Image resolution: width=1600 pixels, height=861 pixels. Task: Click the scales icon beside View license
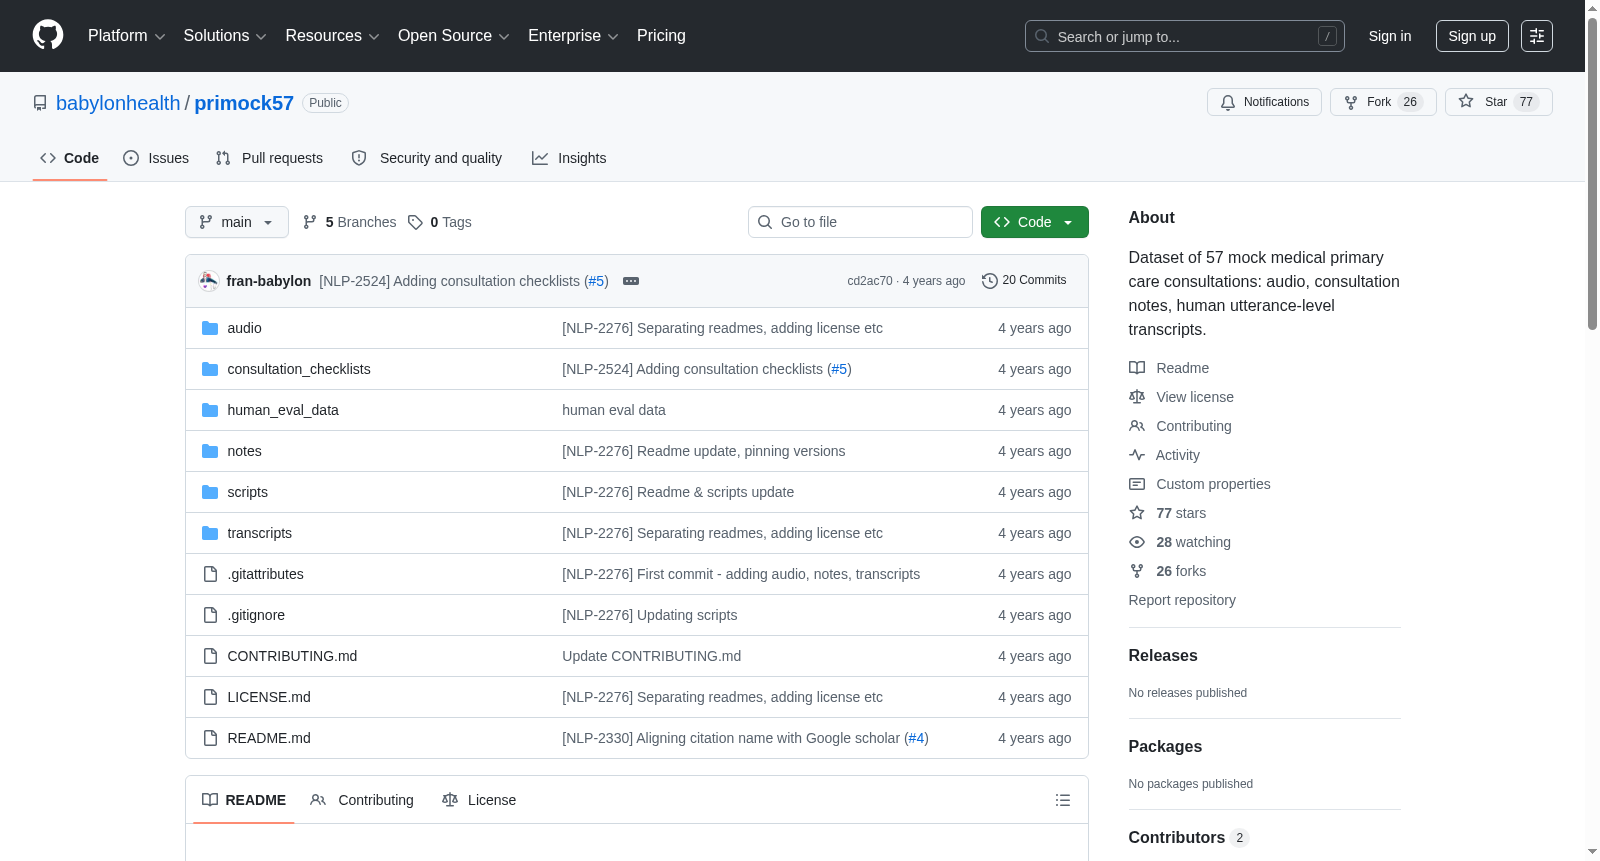pos(1137,397)
